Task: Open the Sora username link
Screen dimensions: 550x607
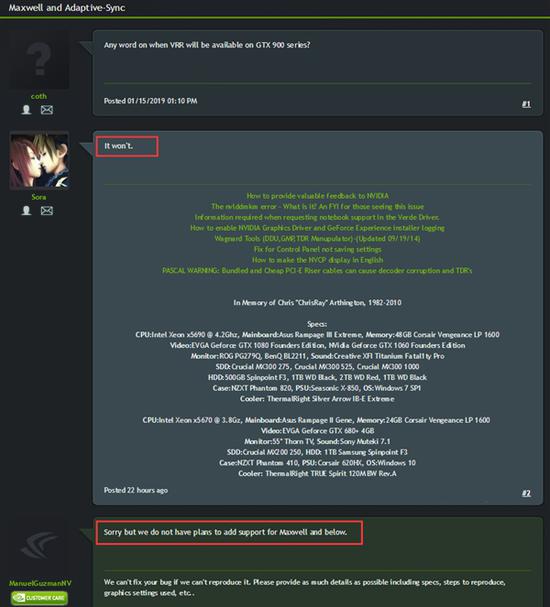Action: [x=39, y=197]
